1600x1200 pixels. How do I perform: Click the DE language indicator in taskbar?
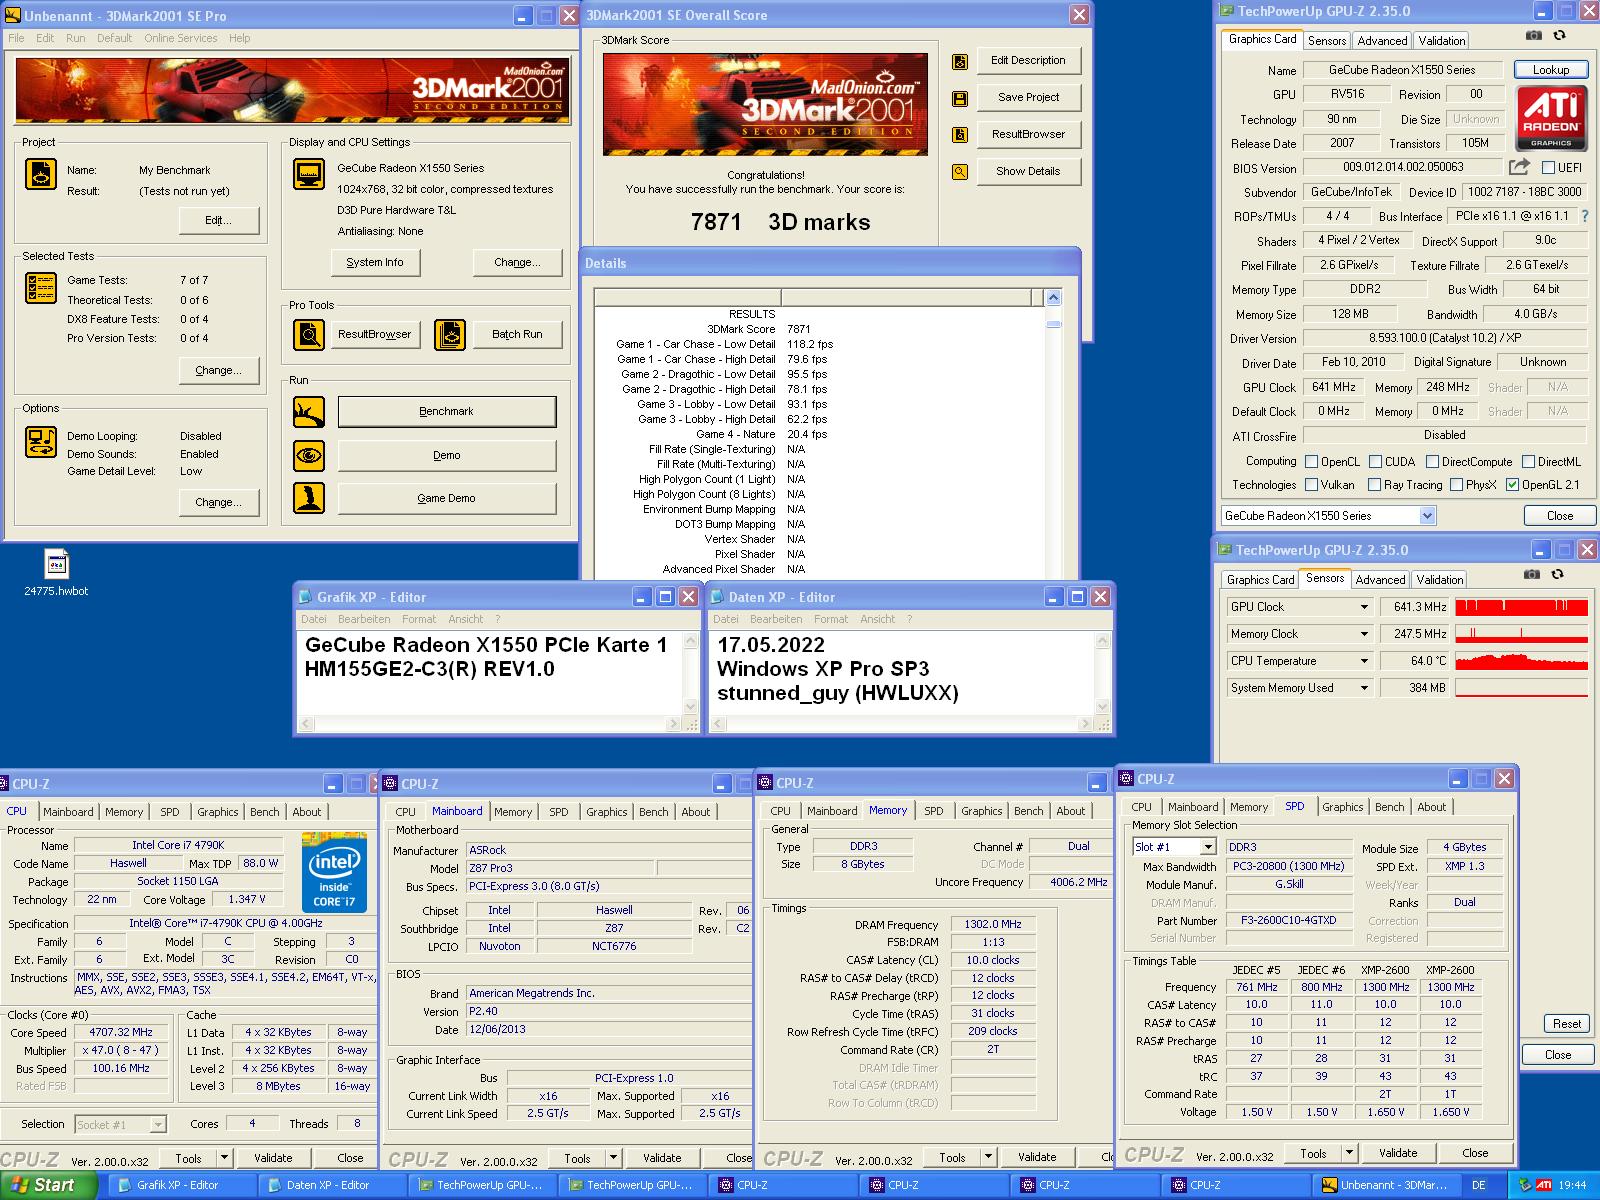pos(1478,1185)
